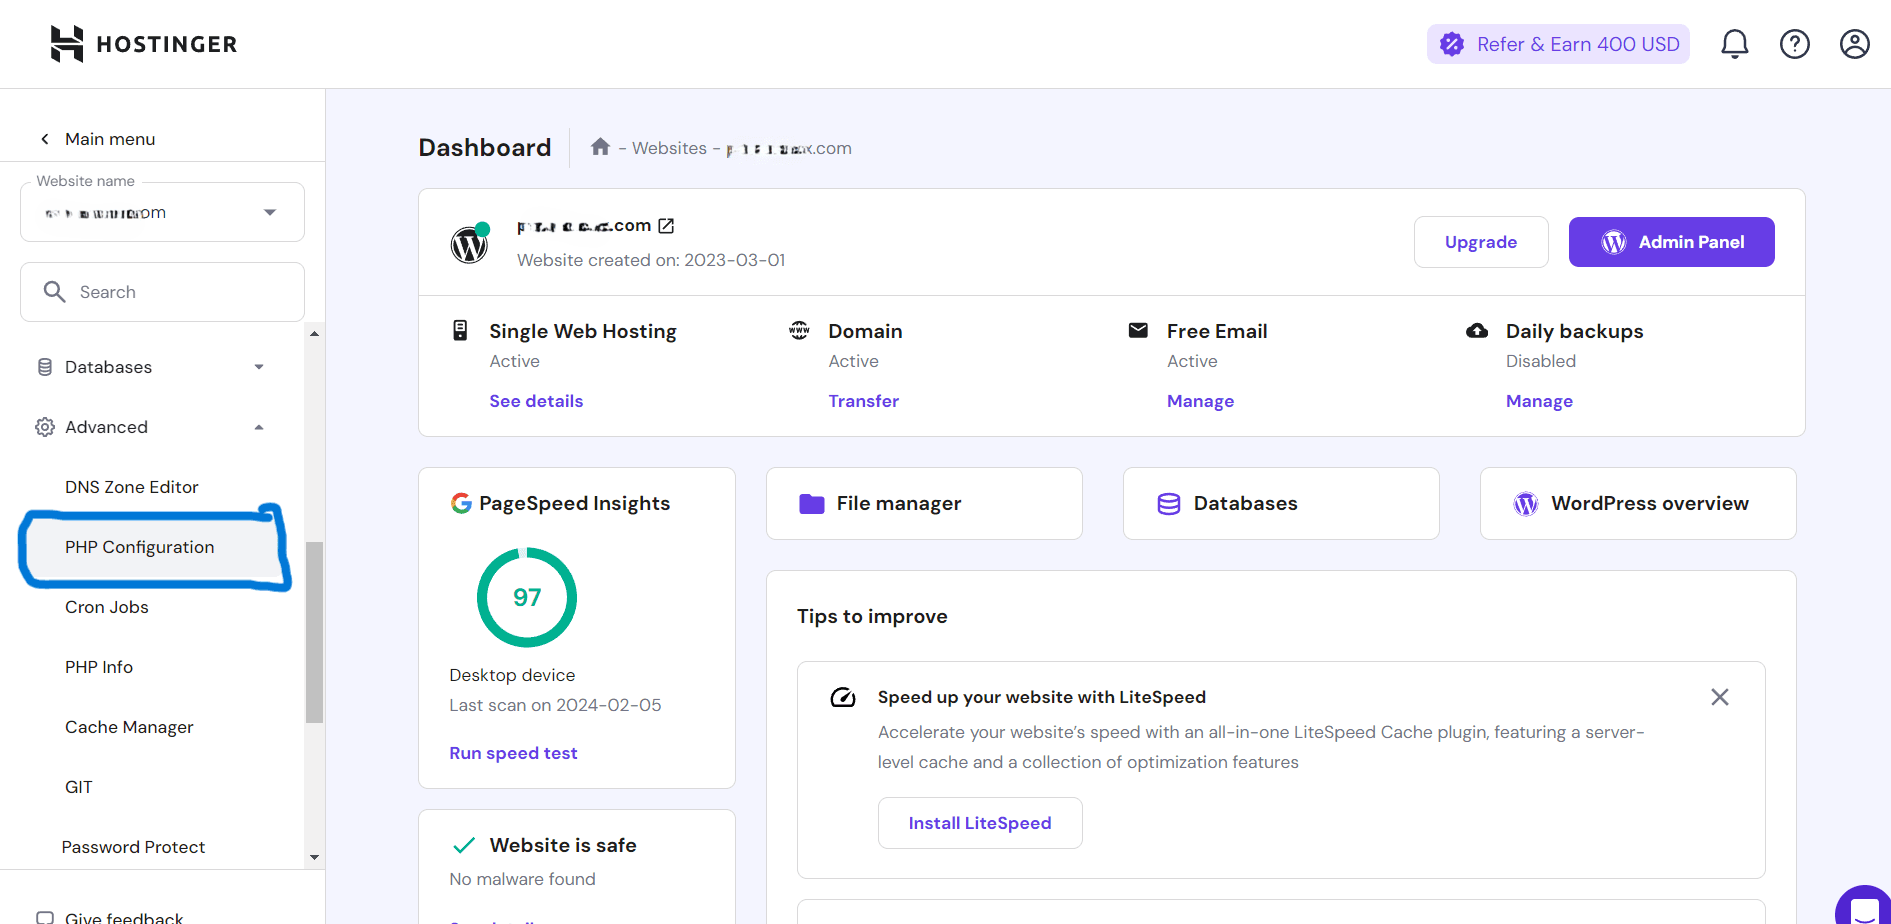The width and height of the screenshot is (1891, 924).
Task: Open Cron Jobs
Action: click(107, 607)
